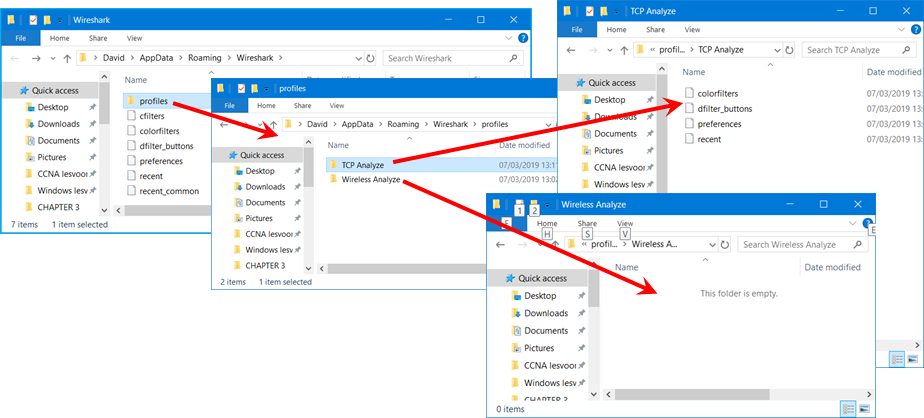Open Documents in Wireless Analyze window sidebar
The height and width of the screenshot is (418, 924).
click(546, 331)
